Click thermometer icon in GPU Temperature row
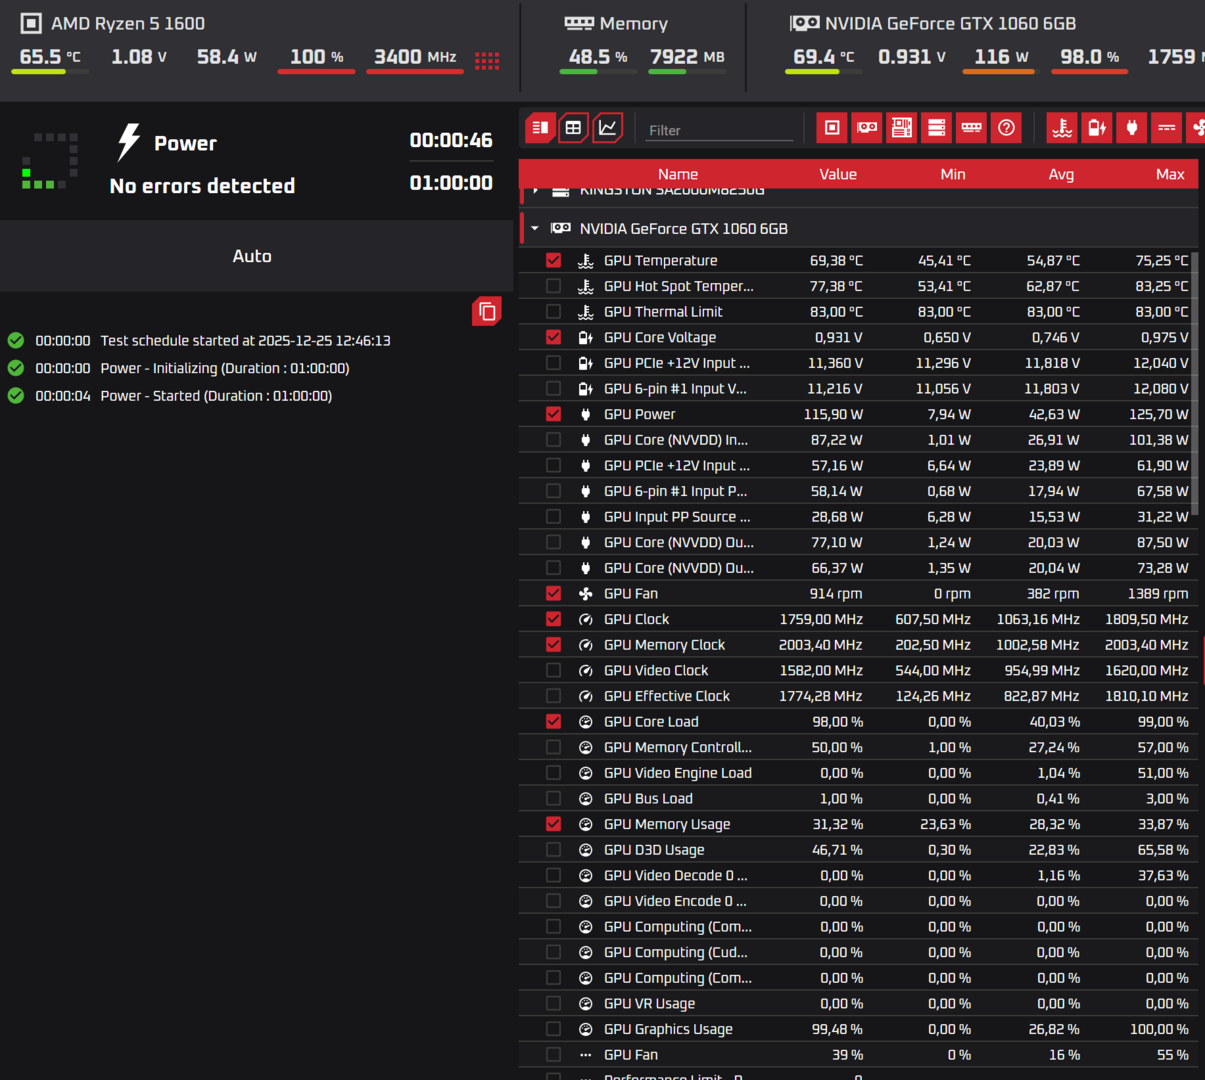The width and height of the screenshot is (1205, 1080). pos(586,260)
